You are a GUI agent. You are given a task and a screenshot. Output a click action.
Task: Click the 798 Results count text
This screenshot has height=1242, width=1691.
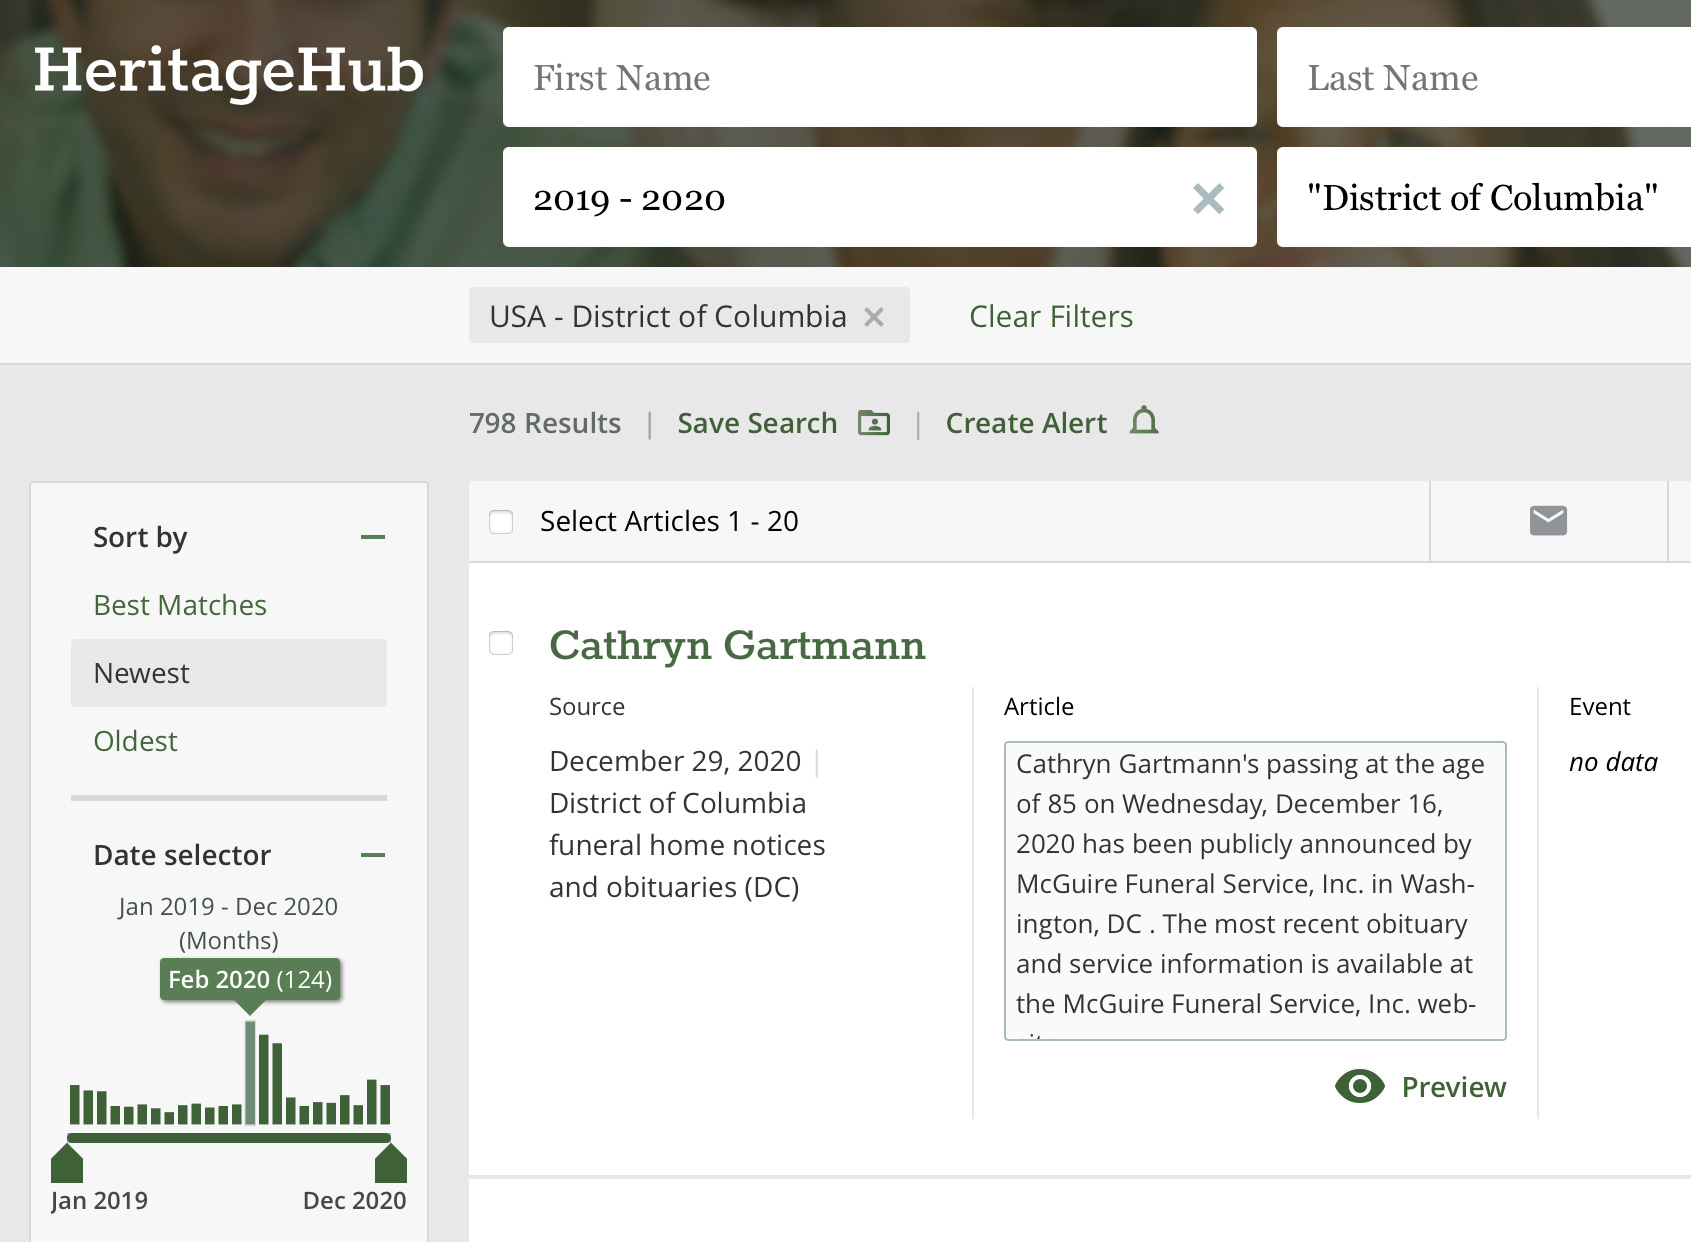click(545, 423)
